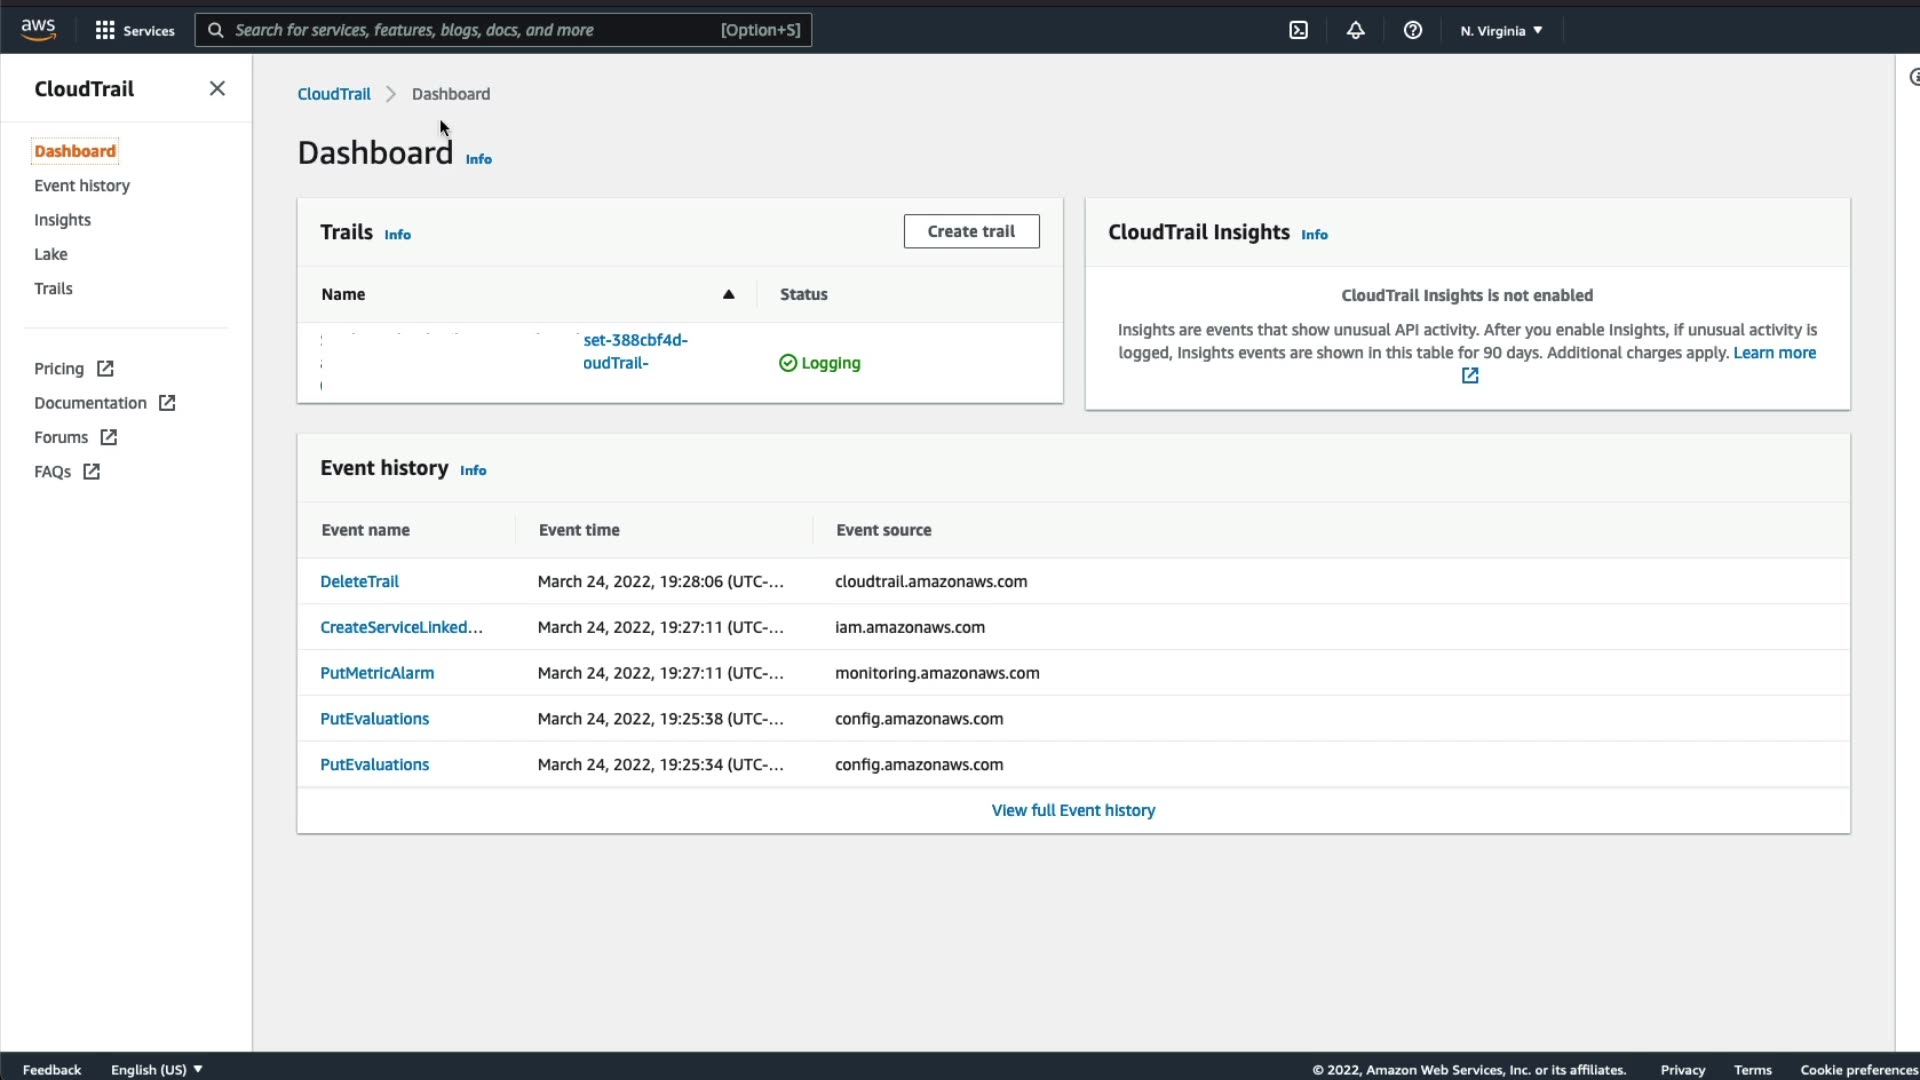Open the DeleteTrail event
The width and height of the screenshot is (1920, 1080).
click(359, 581)
